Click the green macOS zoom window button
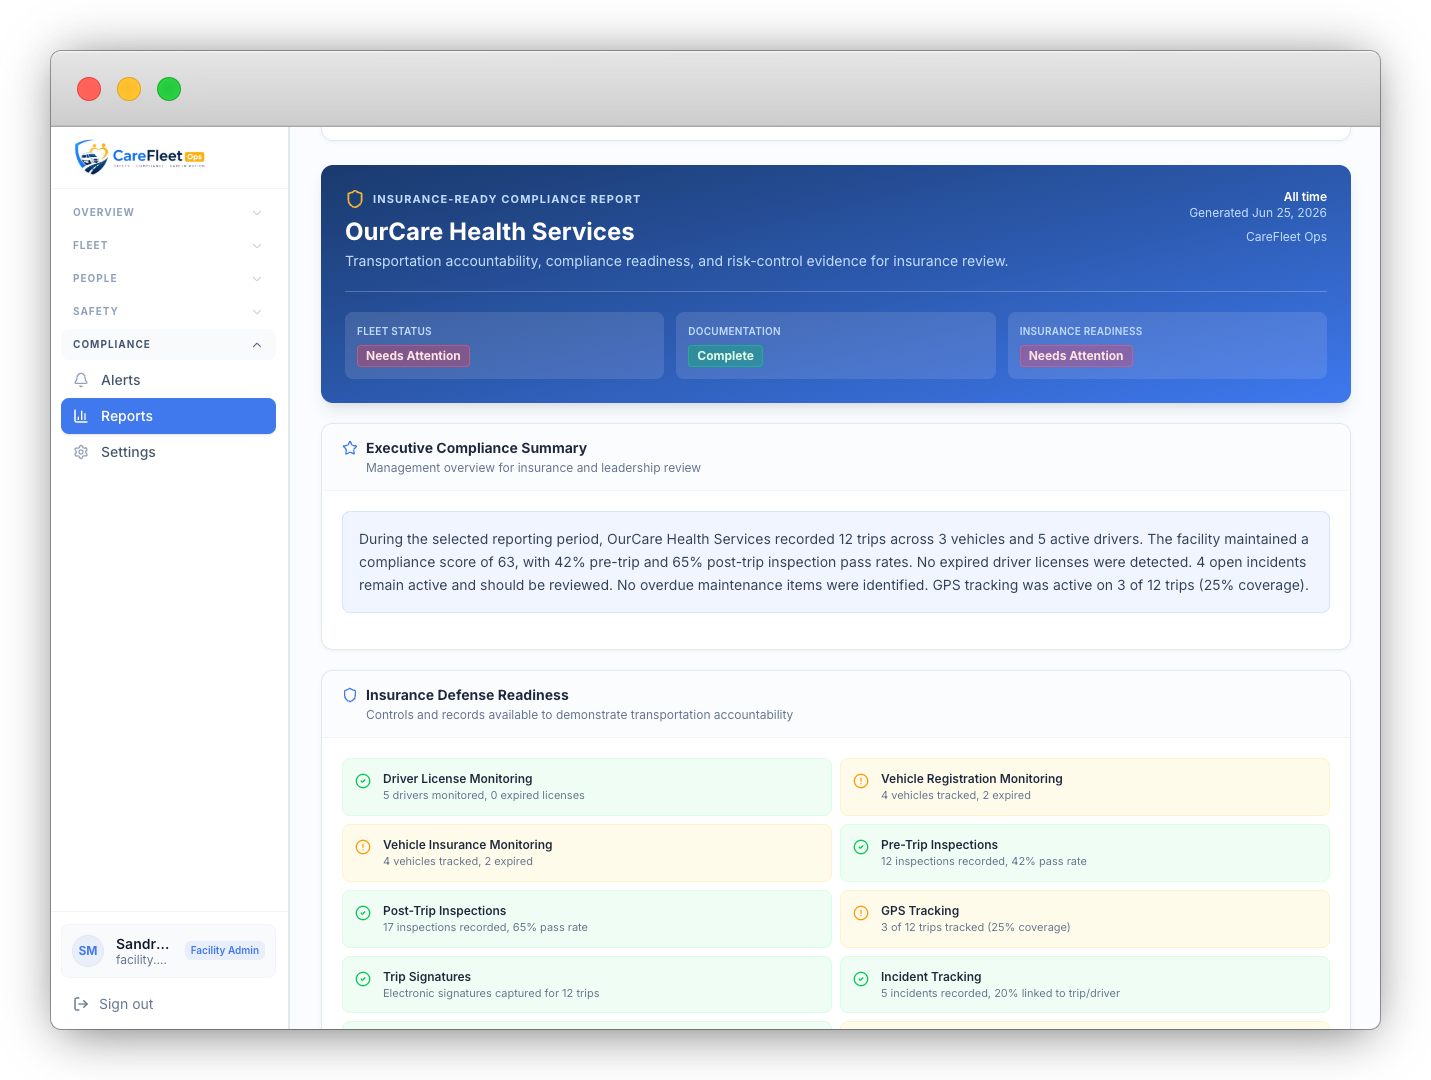1431x1080 pixels. pyautogui.click(x=169, y=89)
